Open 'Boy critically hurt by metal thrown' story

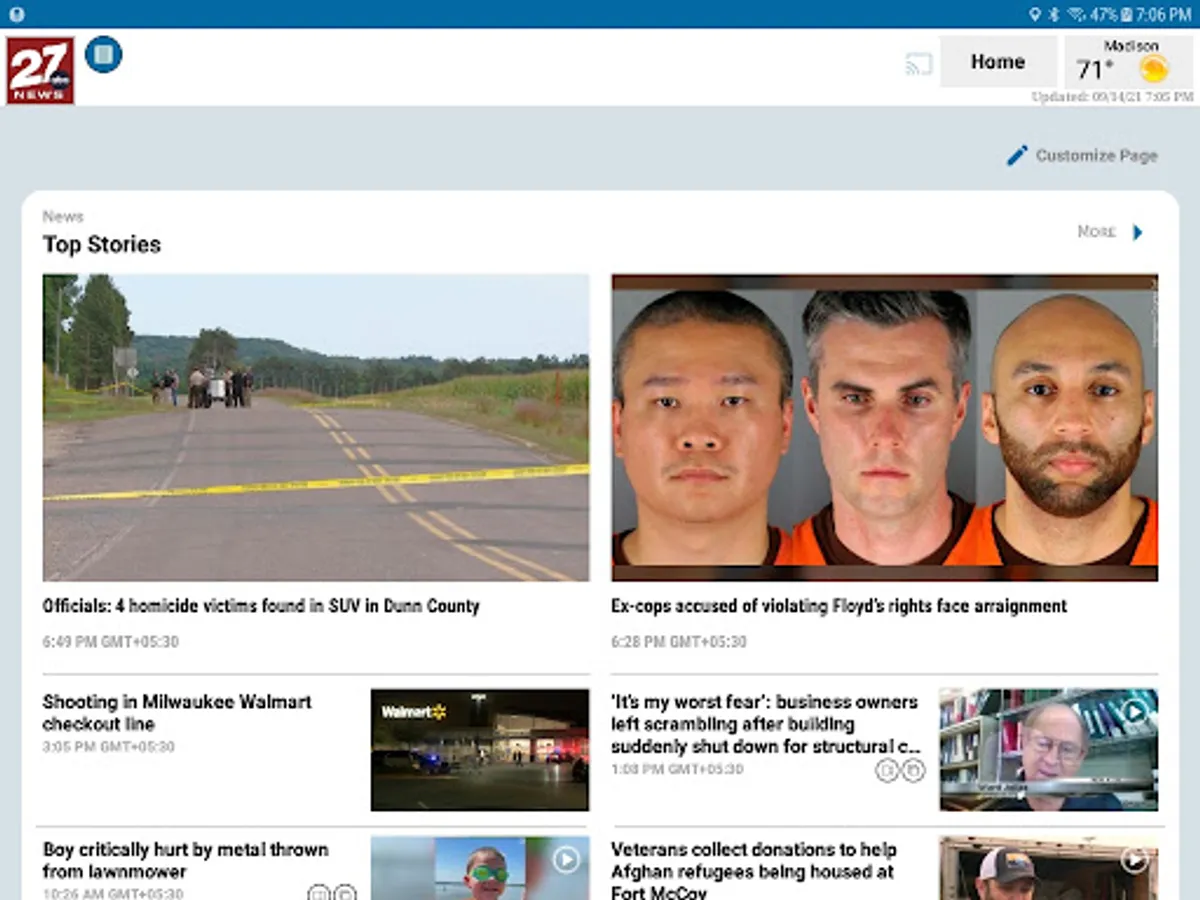(186, 860)
